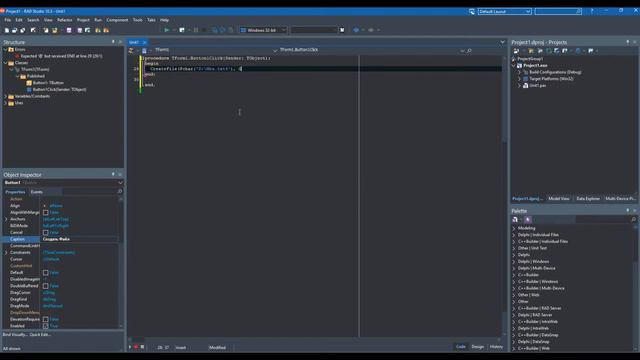
Task: Click the desktop layout icon beside Default Layout
Action: pos(472,11)
